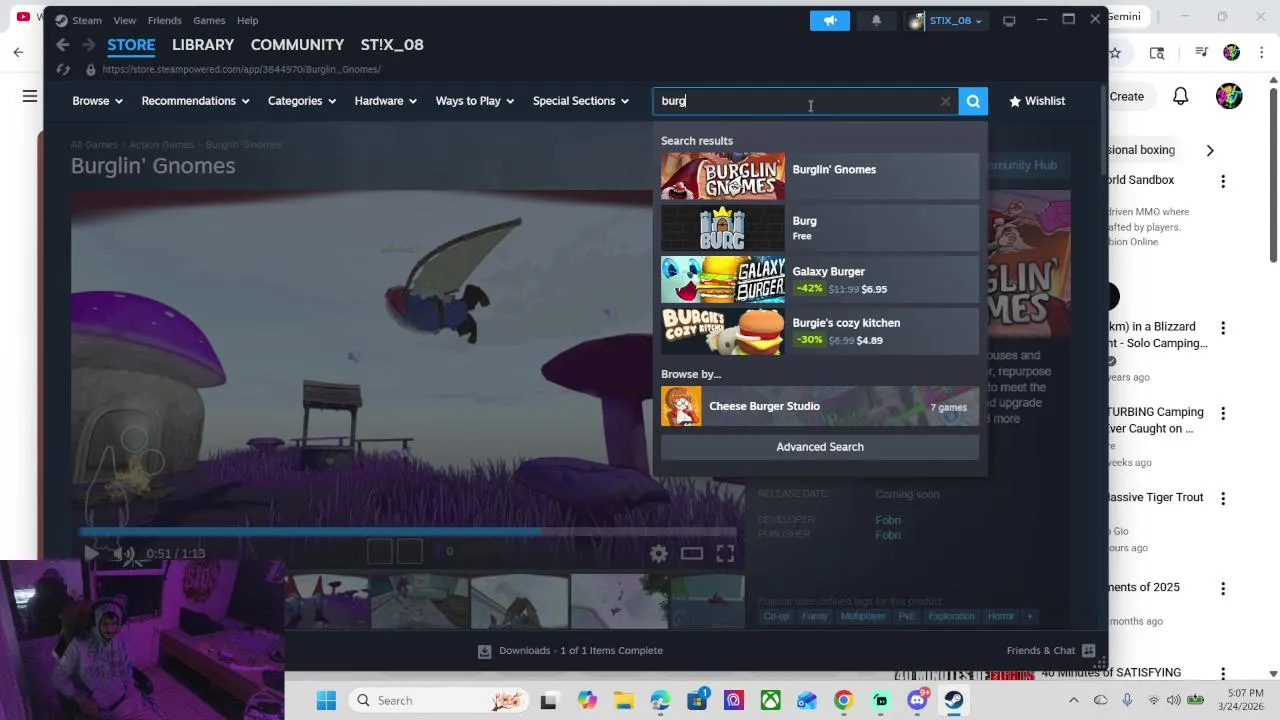Open the Games menu
The image size is (1280, 720).
click(209, 20)
